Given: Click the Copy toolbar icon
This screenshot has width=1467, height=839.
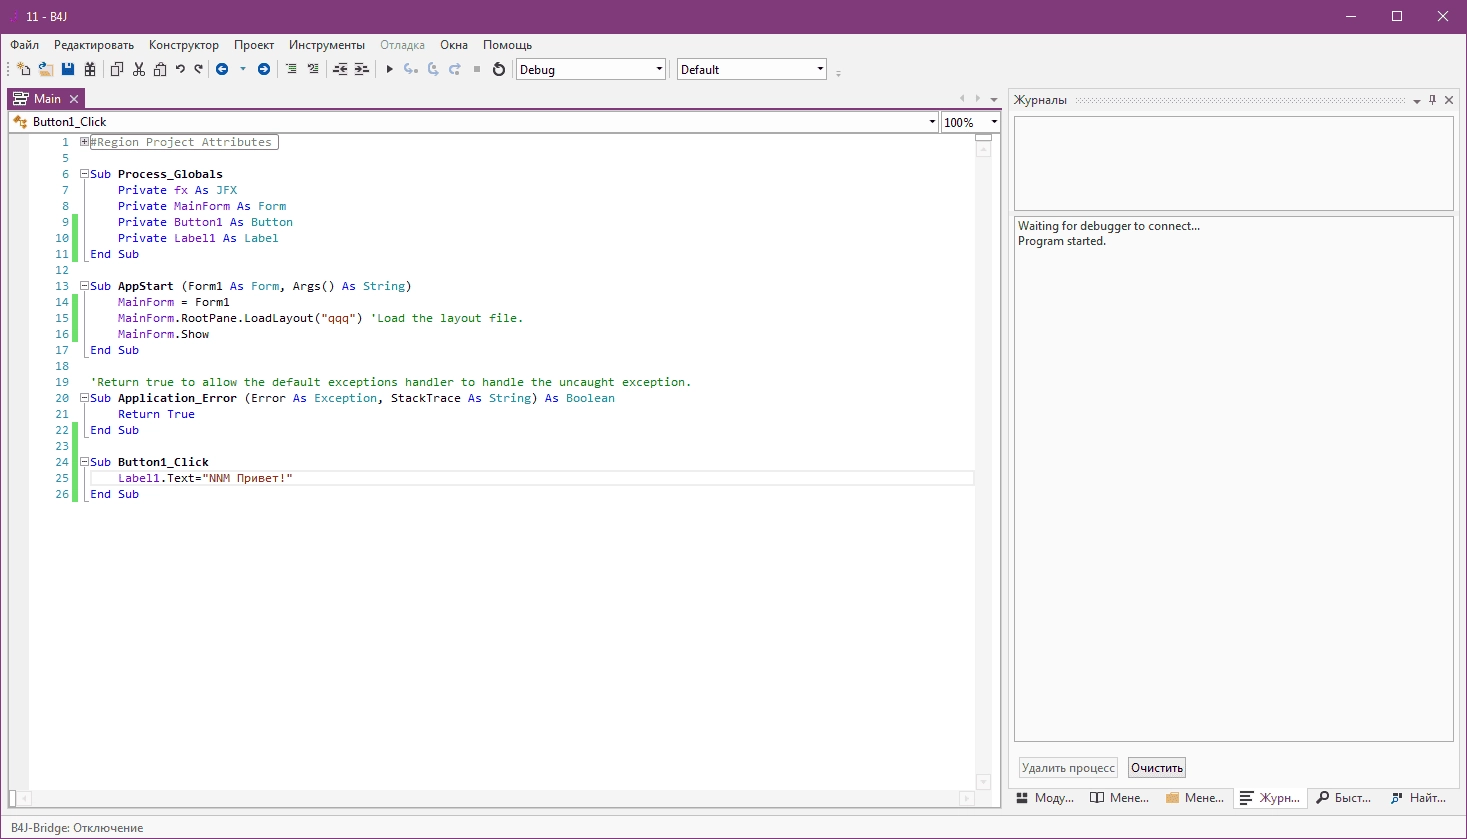Looking at the screenshot, I should coord(117,69).
